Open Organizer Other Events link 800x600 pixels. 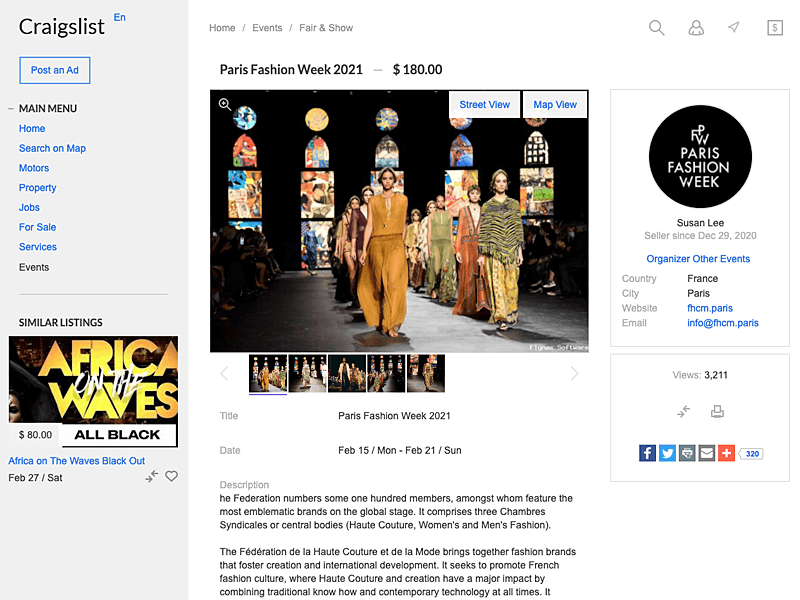tap(698, 259)
